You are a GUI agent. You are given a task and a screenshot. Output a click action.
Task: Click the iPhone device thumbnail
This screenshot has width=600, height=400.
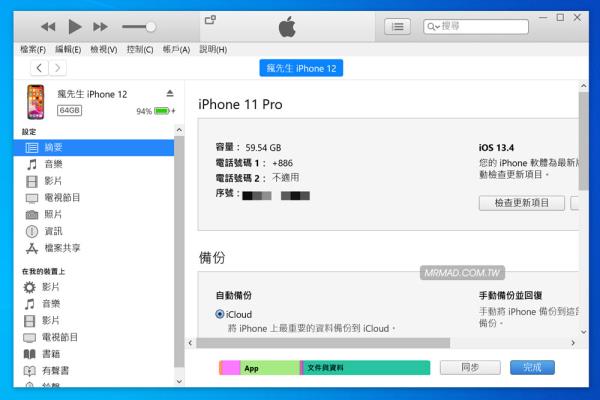point(36,102)
